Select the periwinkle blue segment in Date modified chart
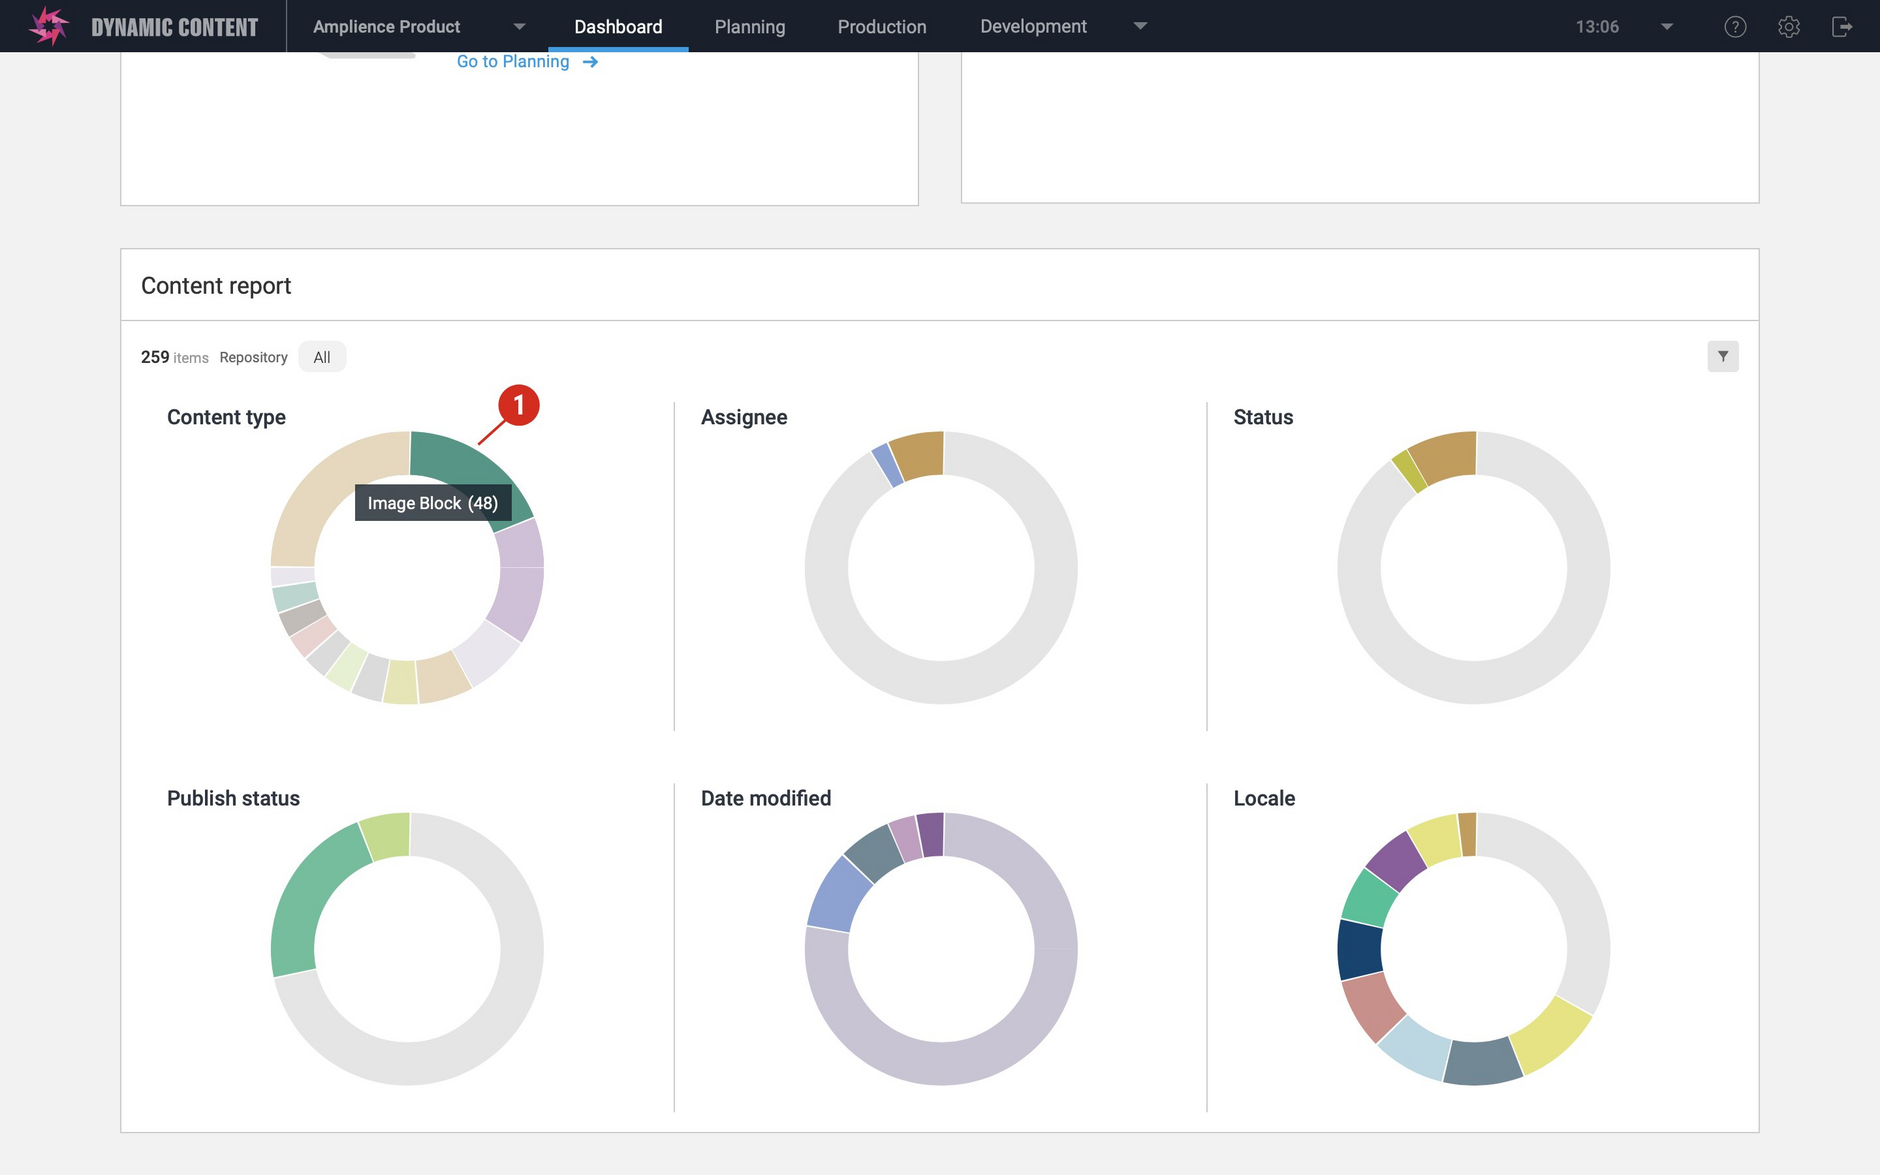 838,893
